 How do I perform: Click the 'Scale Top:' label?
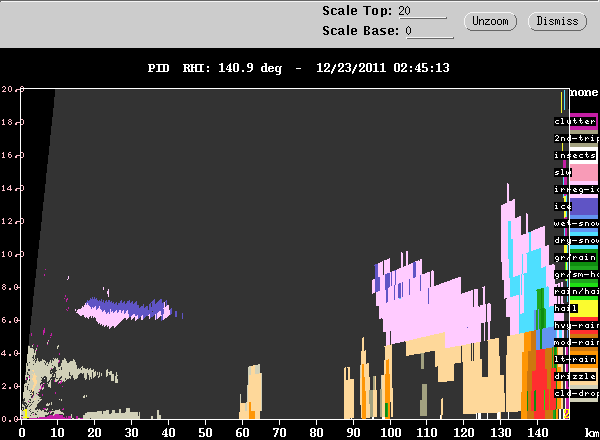tap(357, 11)
